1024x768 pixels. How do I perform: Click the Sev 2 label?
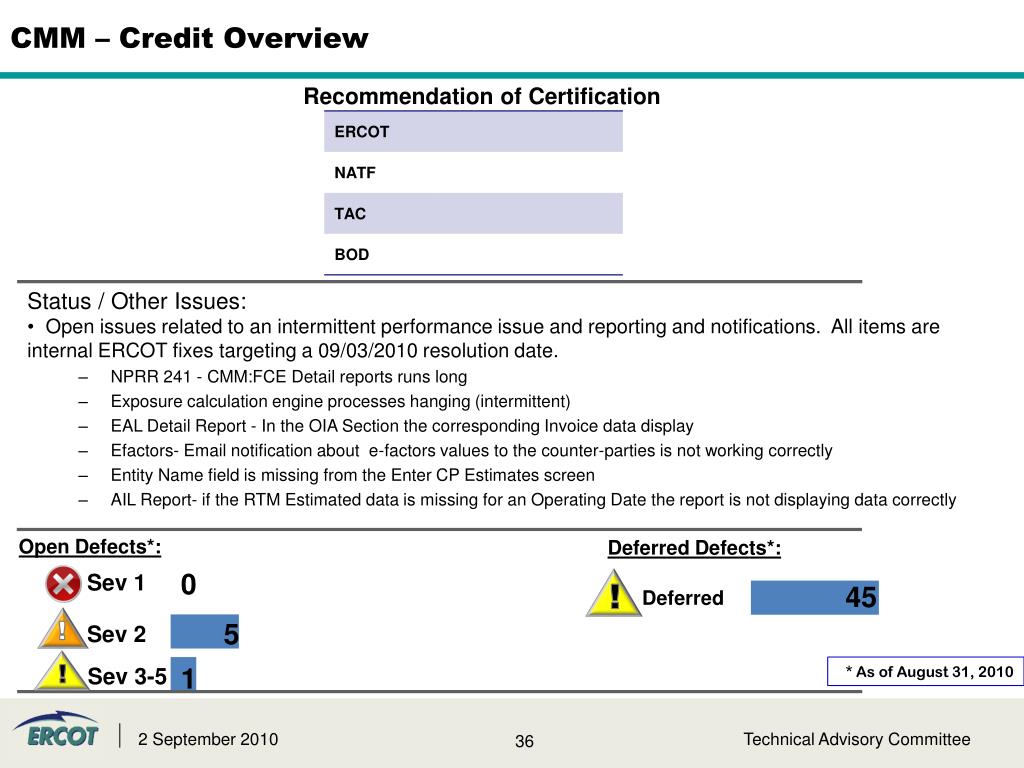tap(116, 634)
